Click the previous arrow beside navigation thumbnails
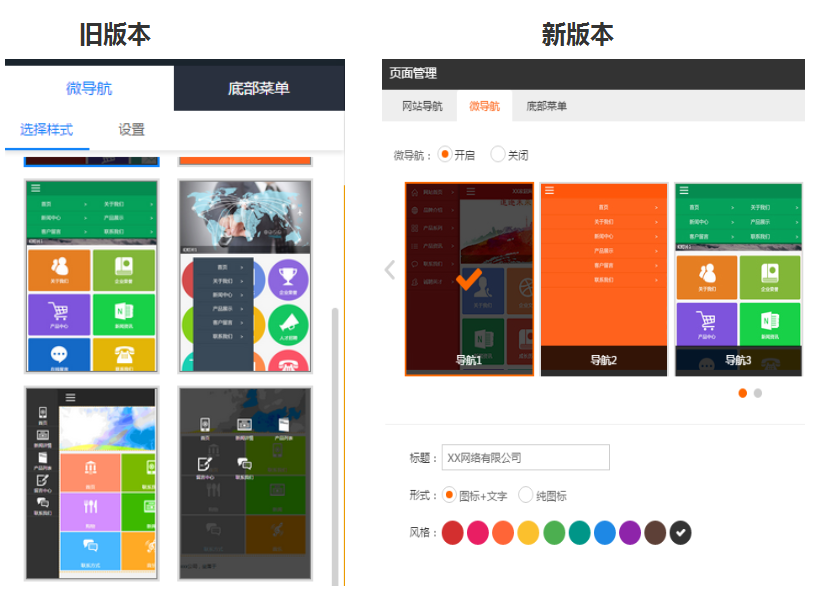 [x=390, y=269]
